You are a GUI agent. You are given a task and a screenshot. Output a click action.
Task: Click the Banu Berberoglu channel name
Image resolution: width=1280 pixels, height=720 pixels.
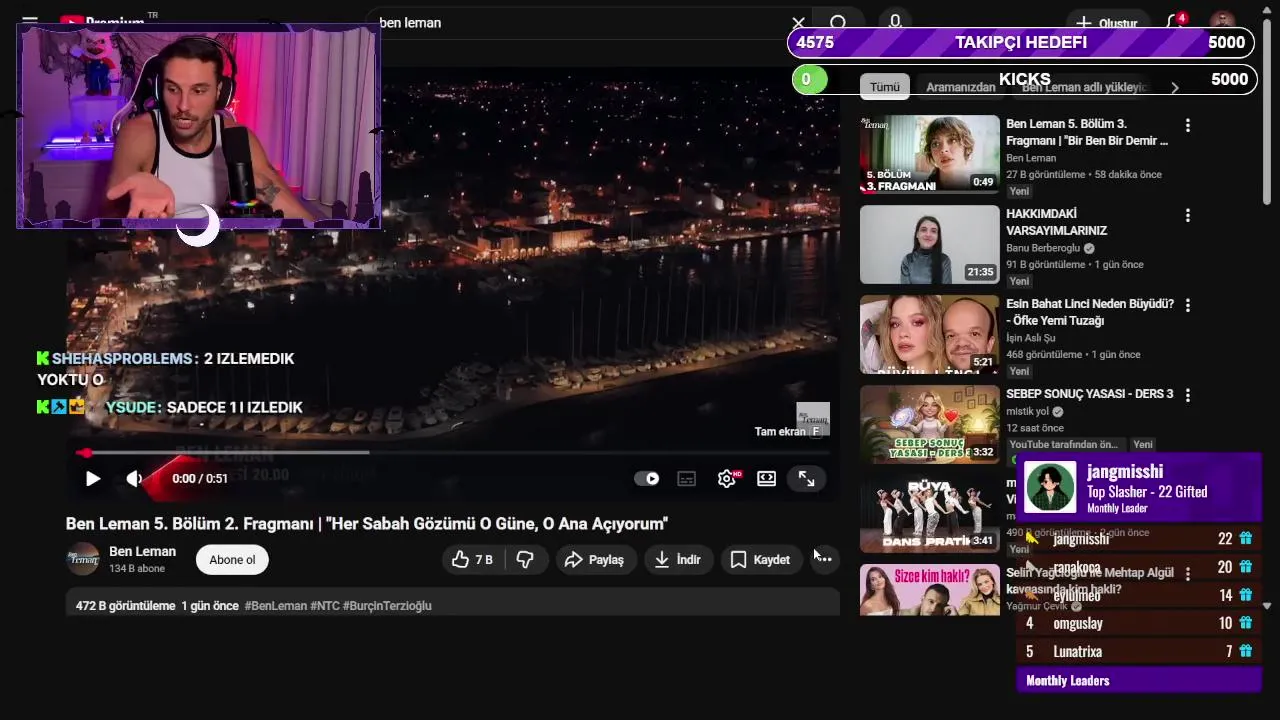point(1043,249)
